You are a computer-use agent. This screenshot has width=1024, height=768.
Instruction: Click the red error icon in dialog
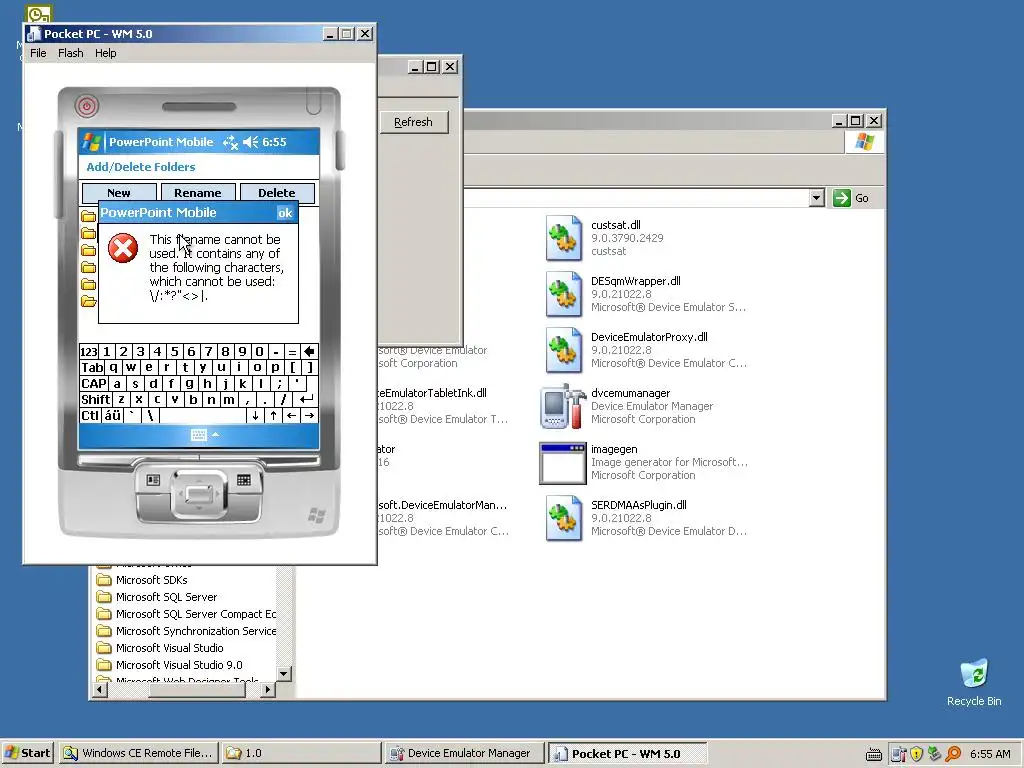click(123, 248)
